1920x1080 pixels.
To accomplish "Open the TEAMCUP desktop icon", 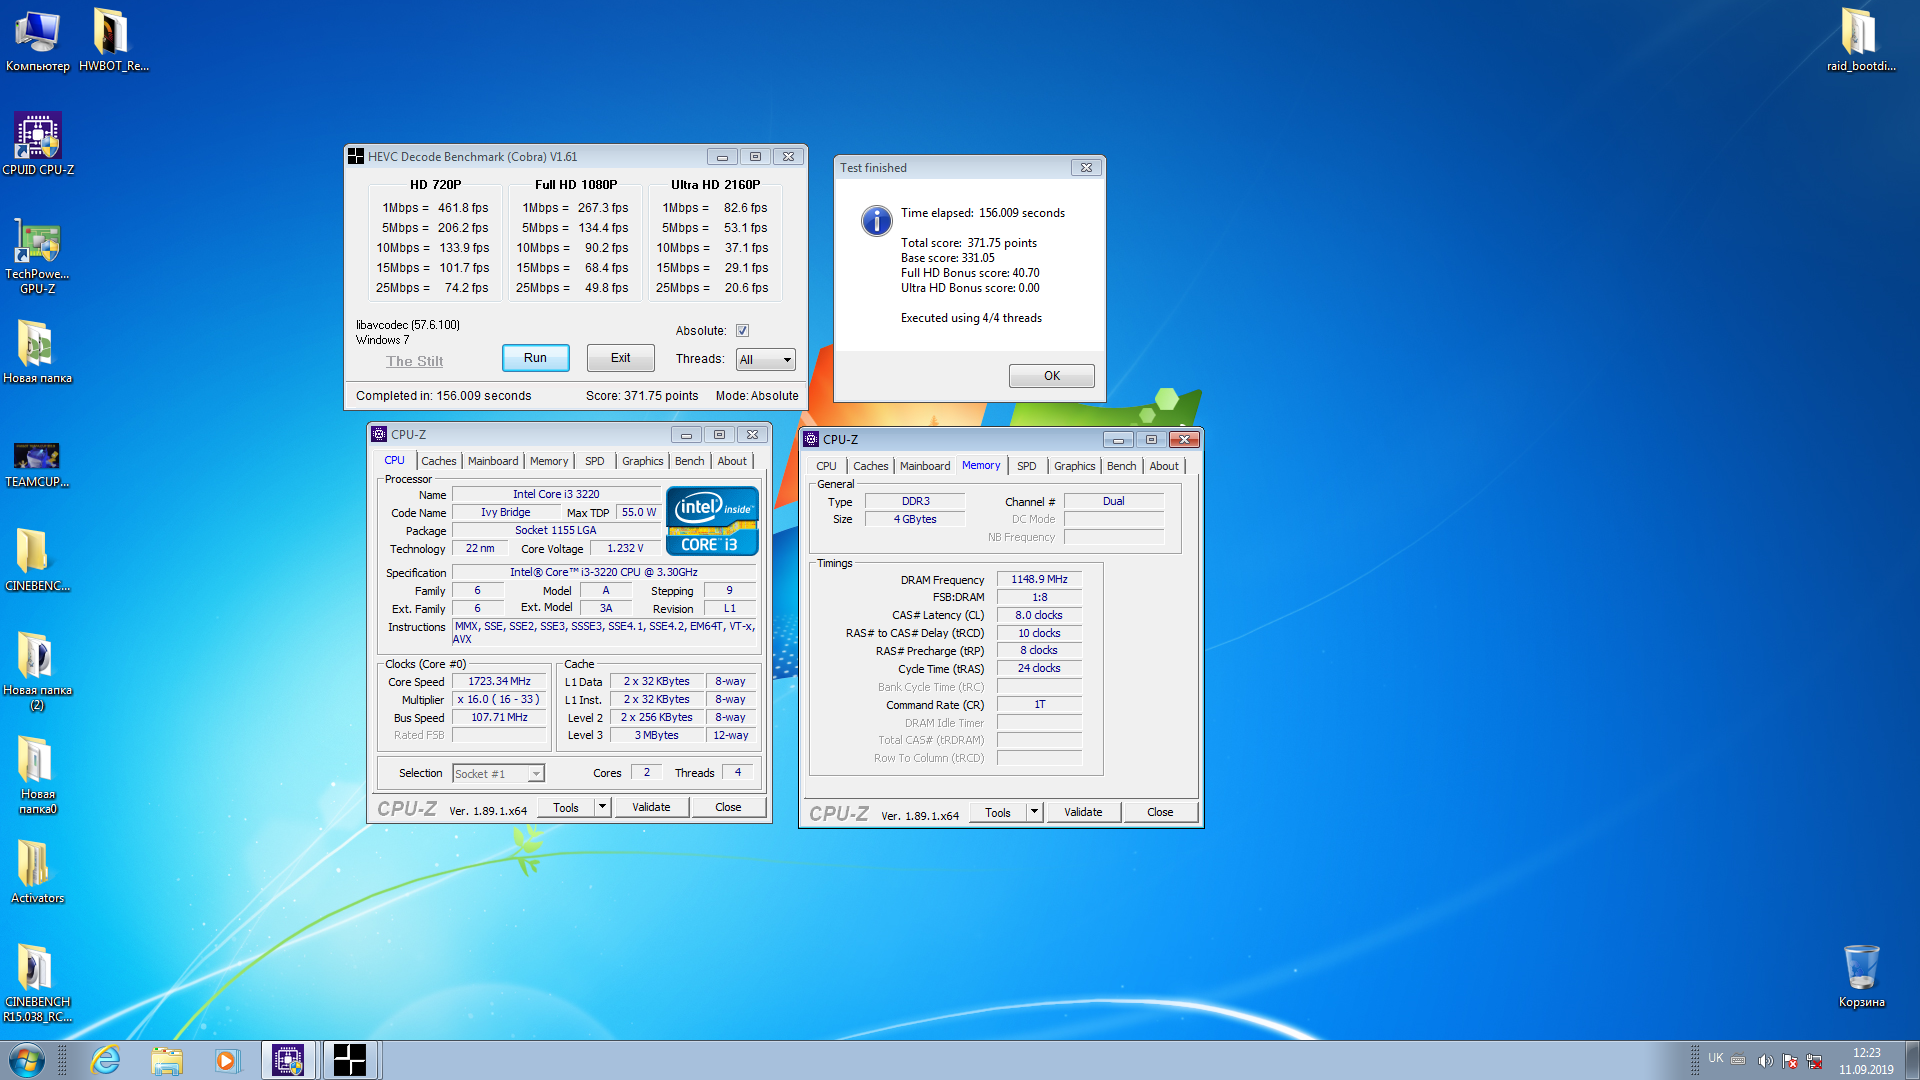I will (x=37, y=464).
